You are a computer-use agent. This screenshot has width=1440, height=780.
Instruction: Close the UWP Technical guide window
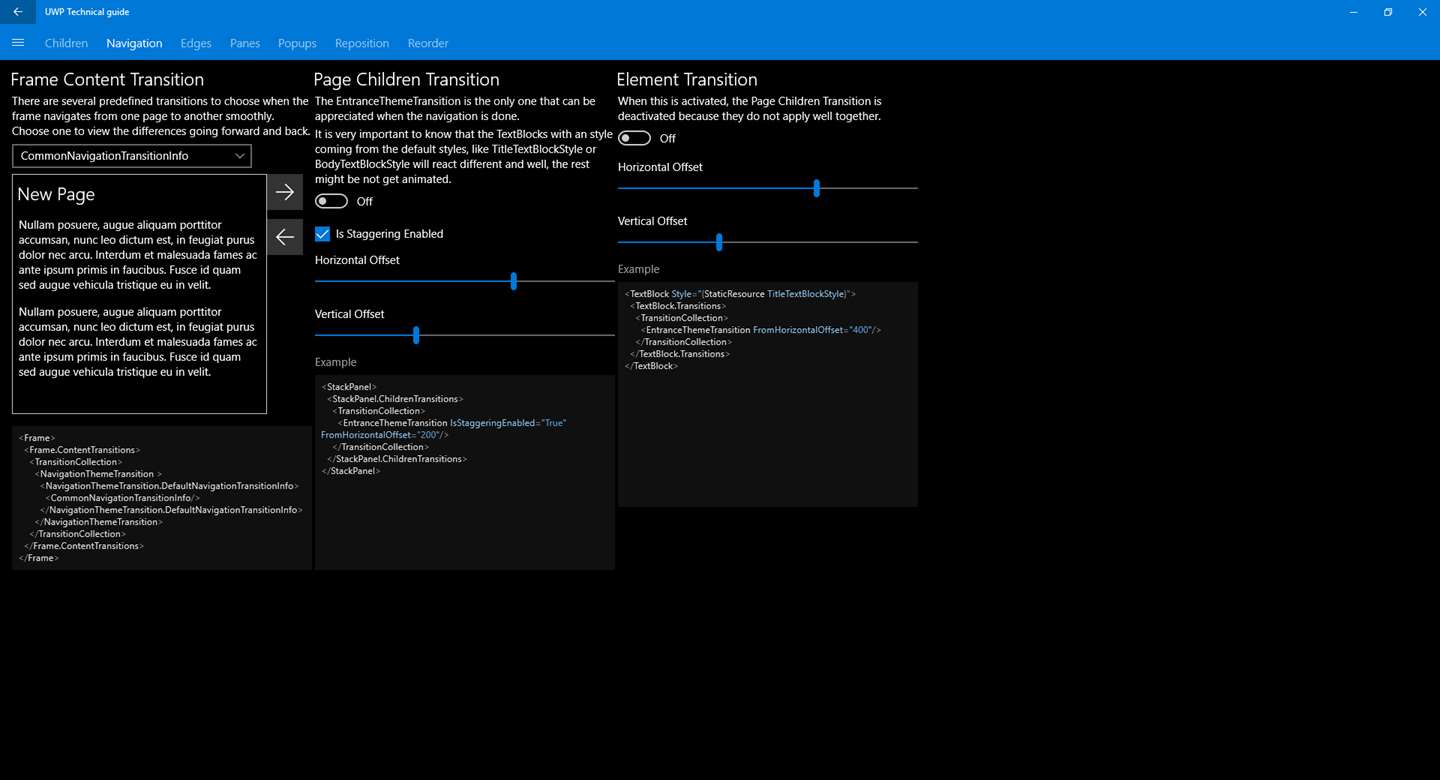point(1422,12)
